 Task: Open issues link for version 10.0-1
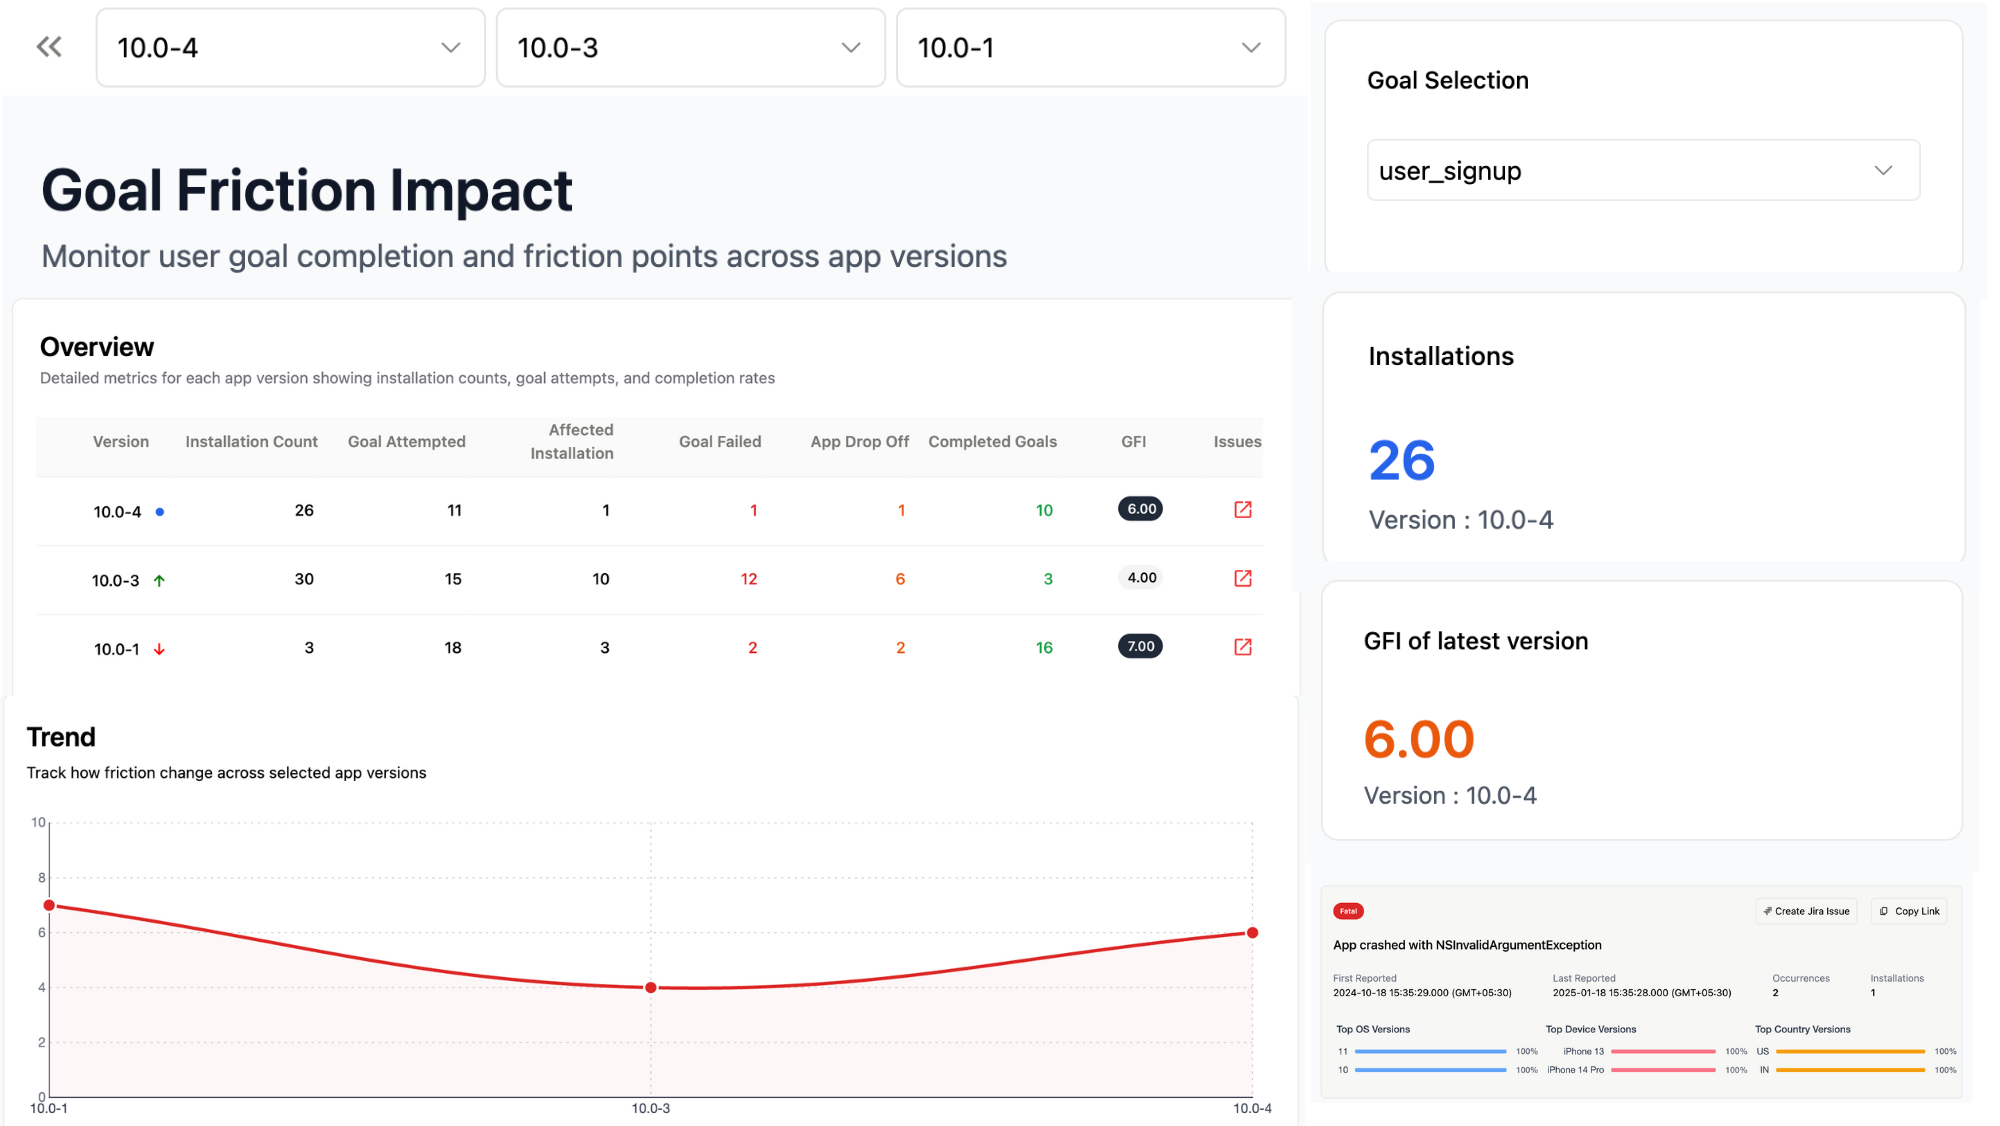click(1242, 646)
